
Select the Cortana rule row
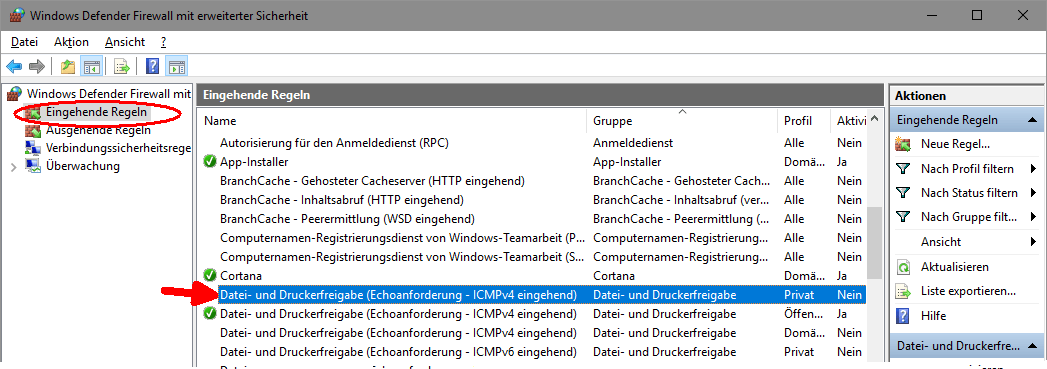click(x=533, y=275)
